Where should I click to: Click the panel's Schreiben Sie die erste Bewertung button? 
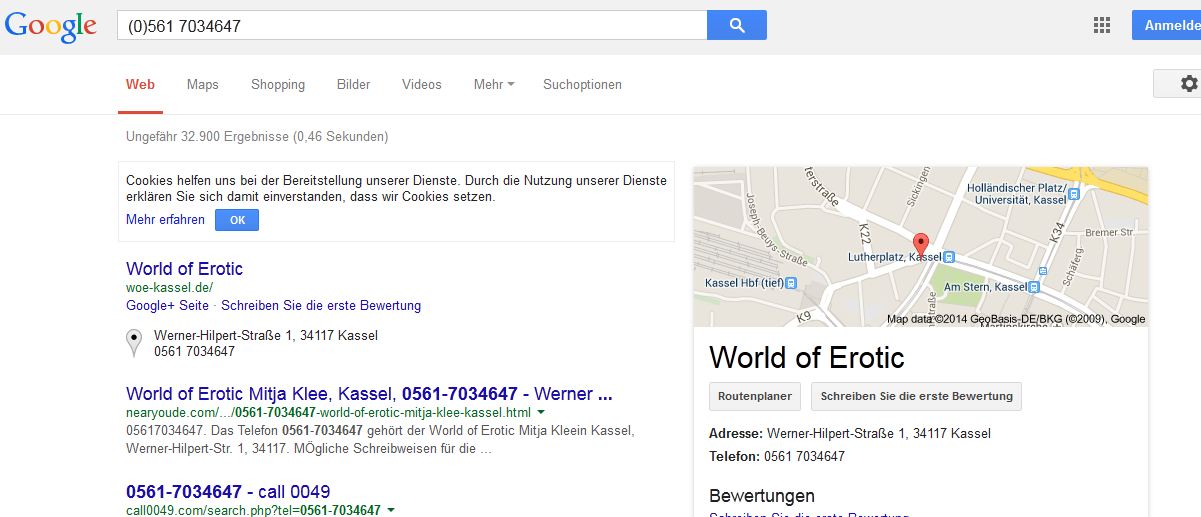pyautogui.click(x=916, y=396)
